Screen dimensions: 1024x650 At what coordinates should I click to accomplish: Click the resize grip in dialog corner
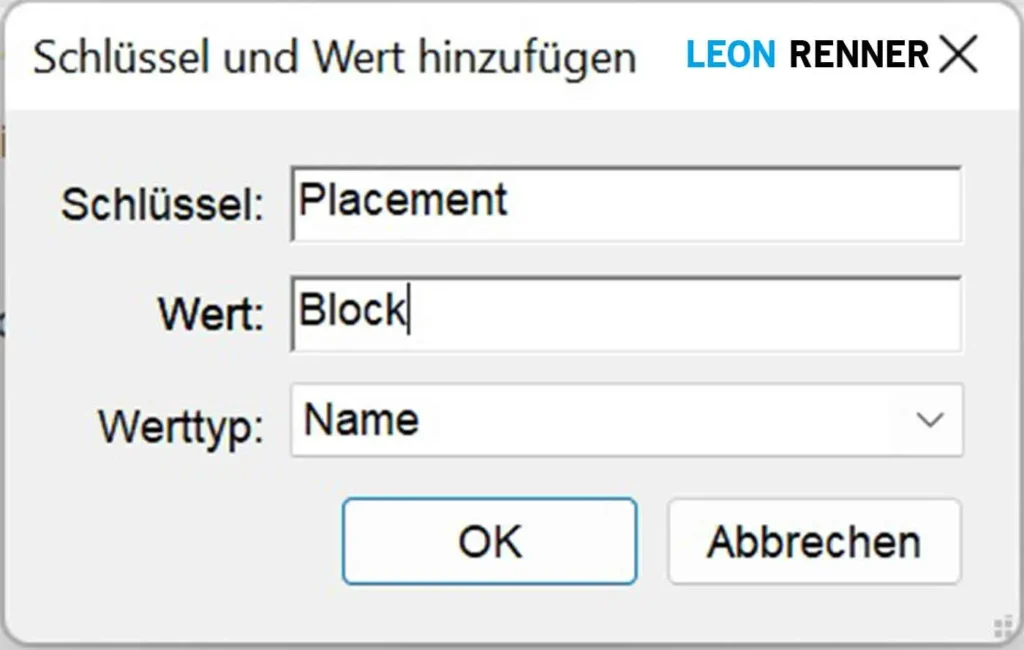click(1002, 624)
